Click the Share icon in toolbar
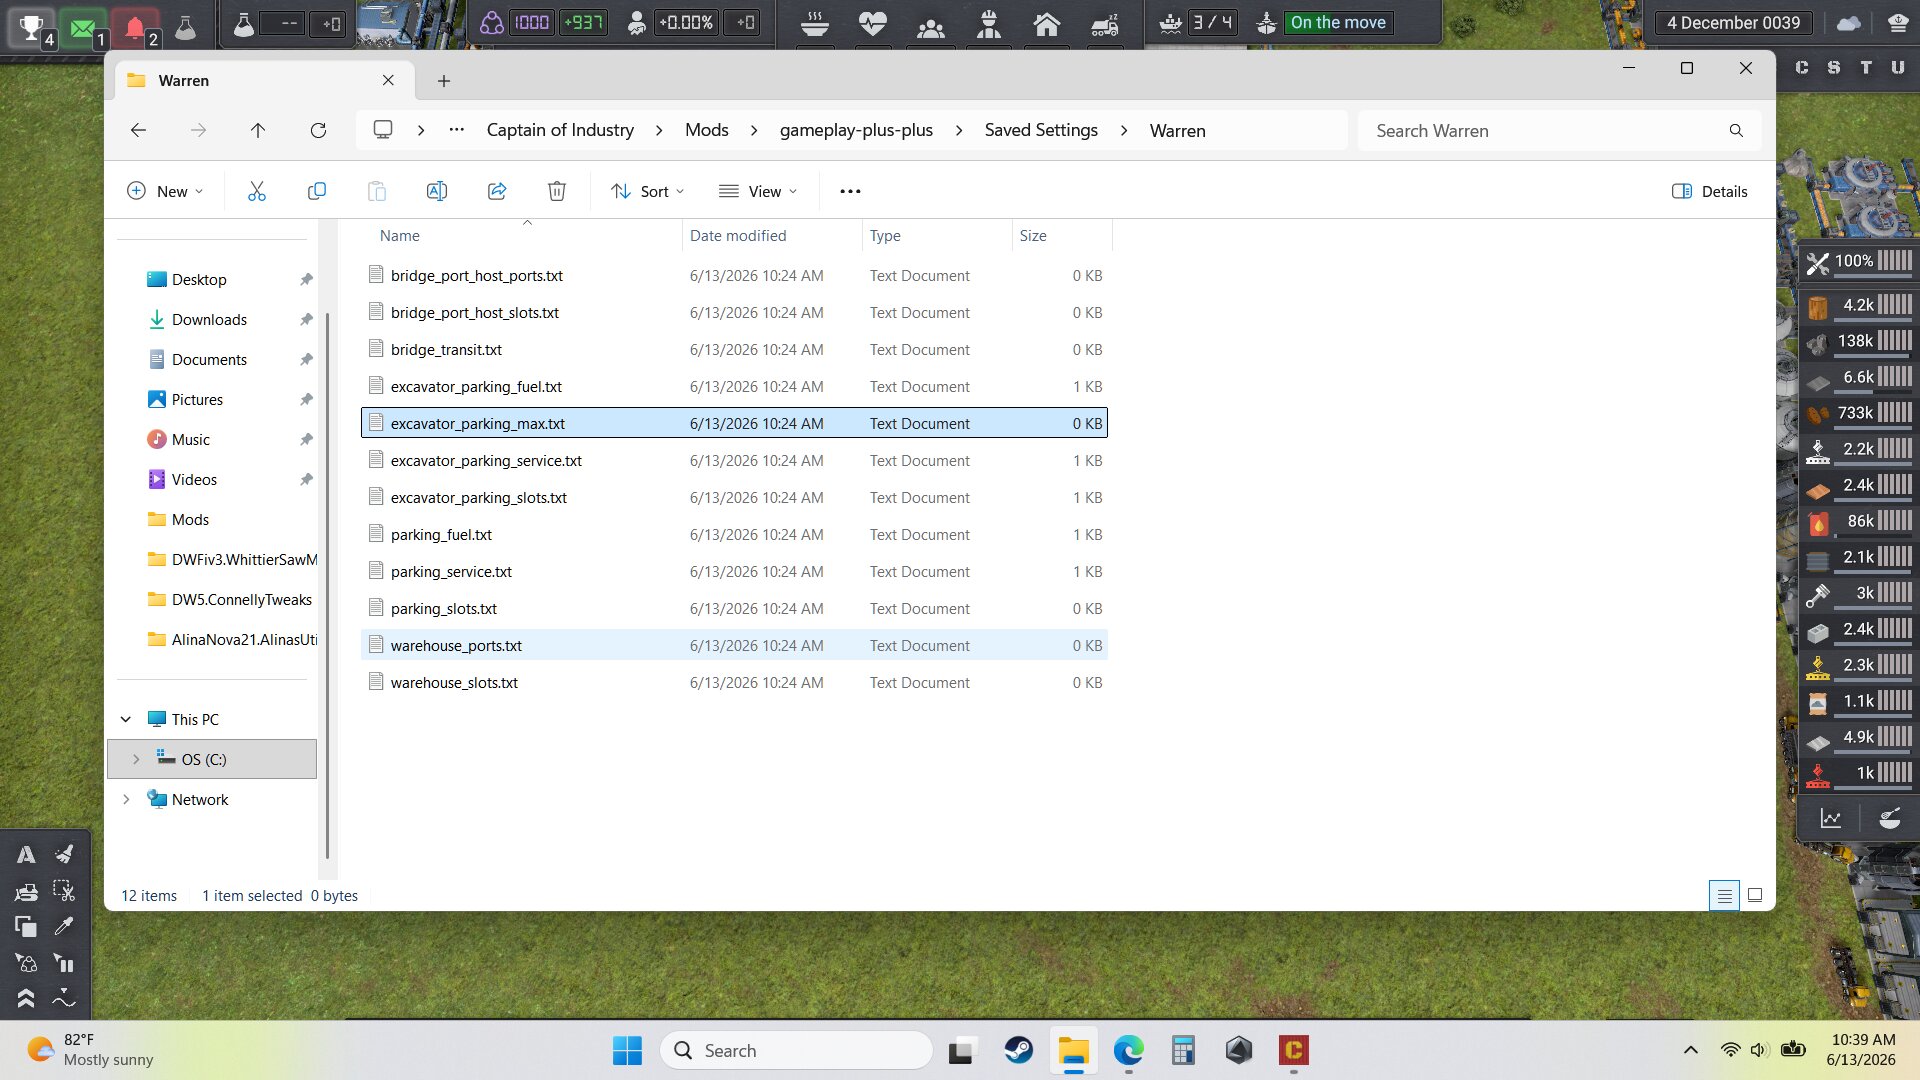The width and height of the screenshot is (1920, 1080). pyautogui.click(x=497, y=191)
